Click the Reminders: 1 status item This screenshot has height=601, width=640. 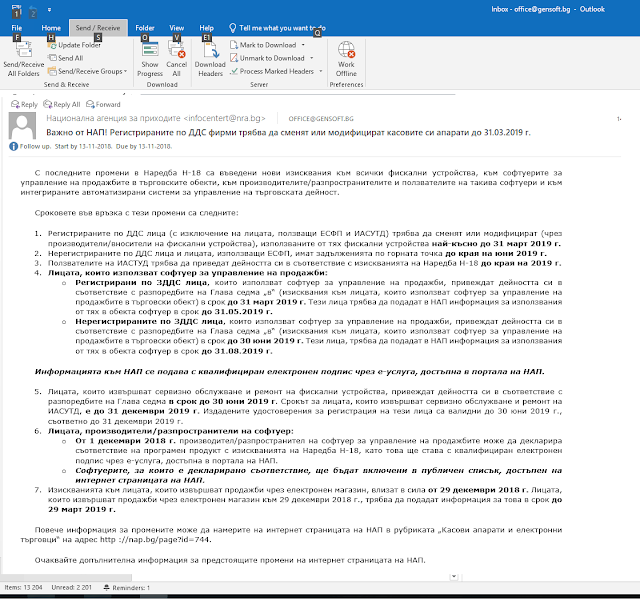pos(127,588)
